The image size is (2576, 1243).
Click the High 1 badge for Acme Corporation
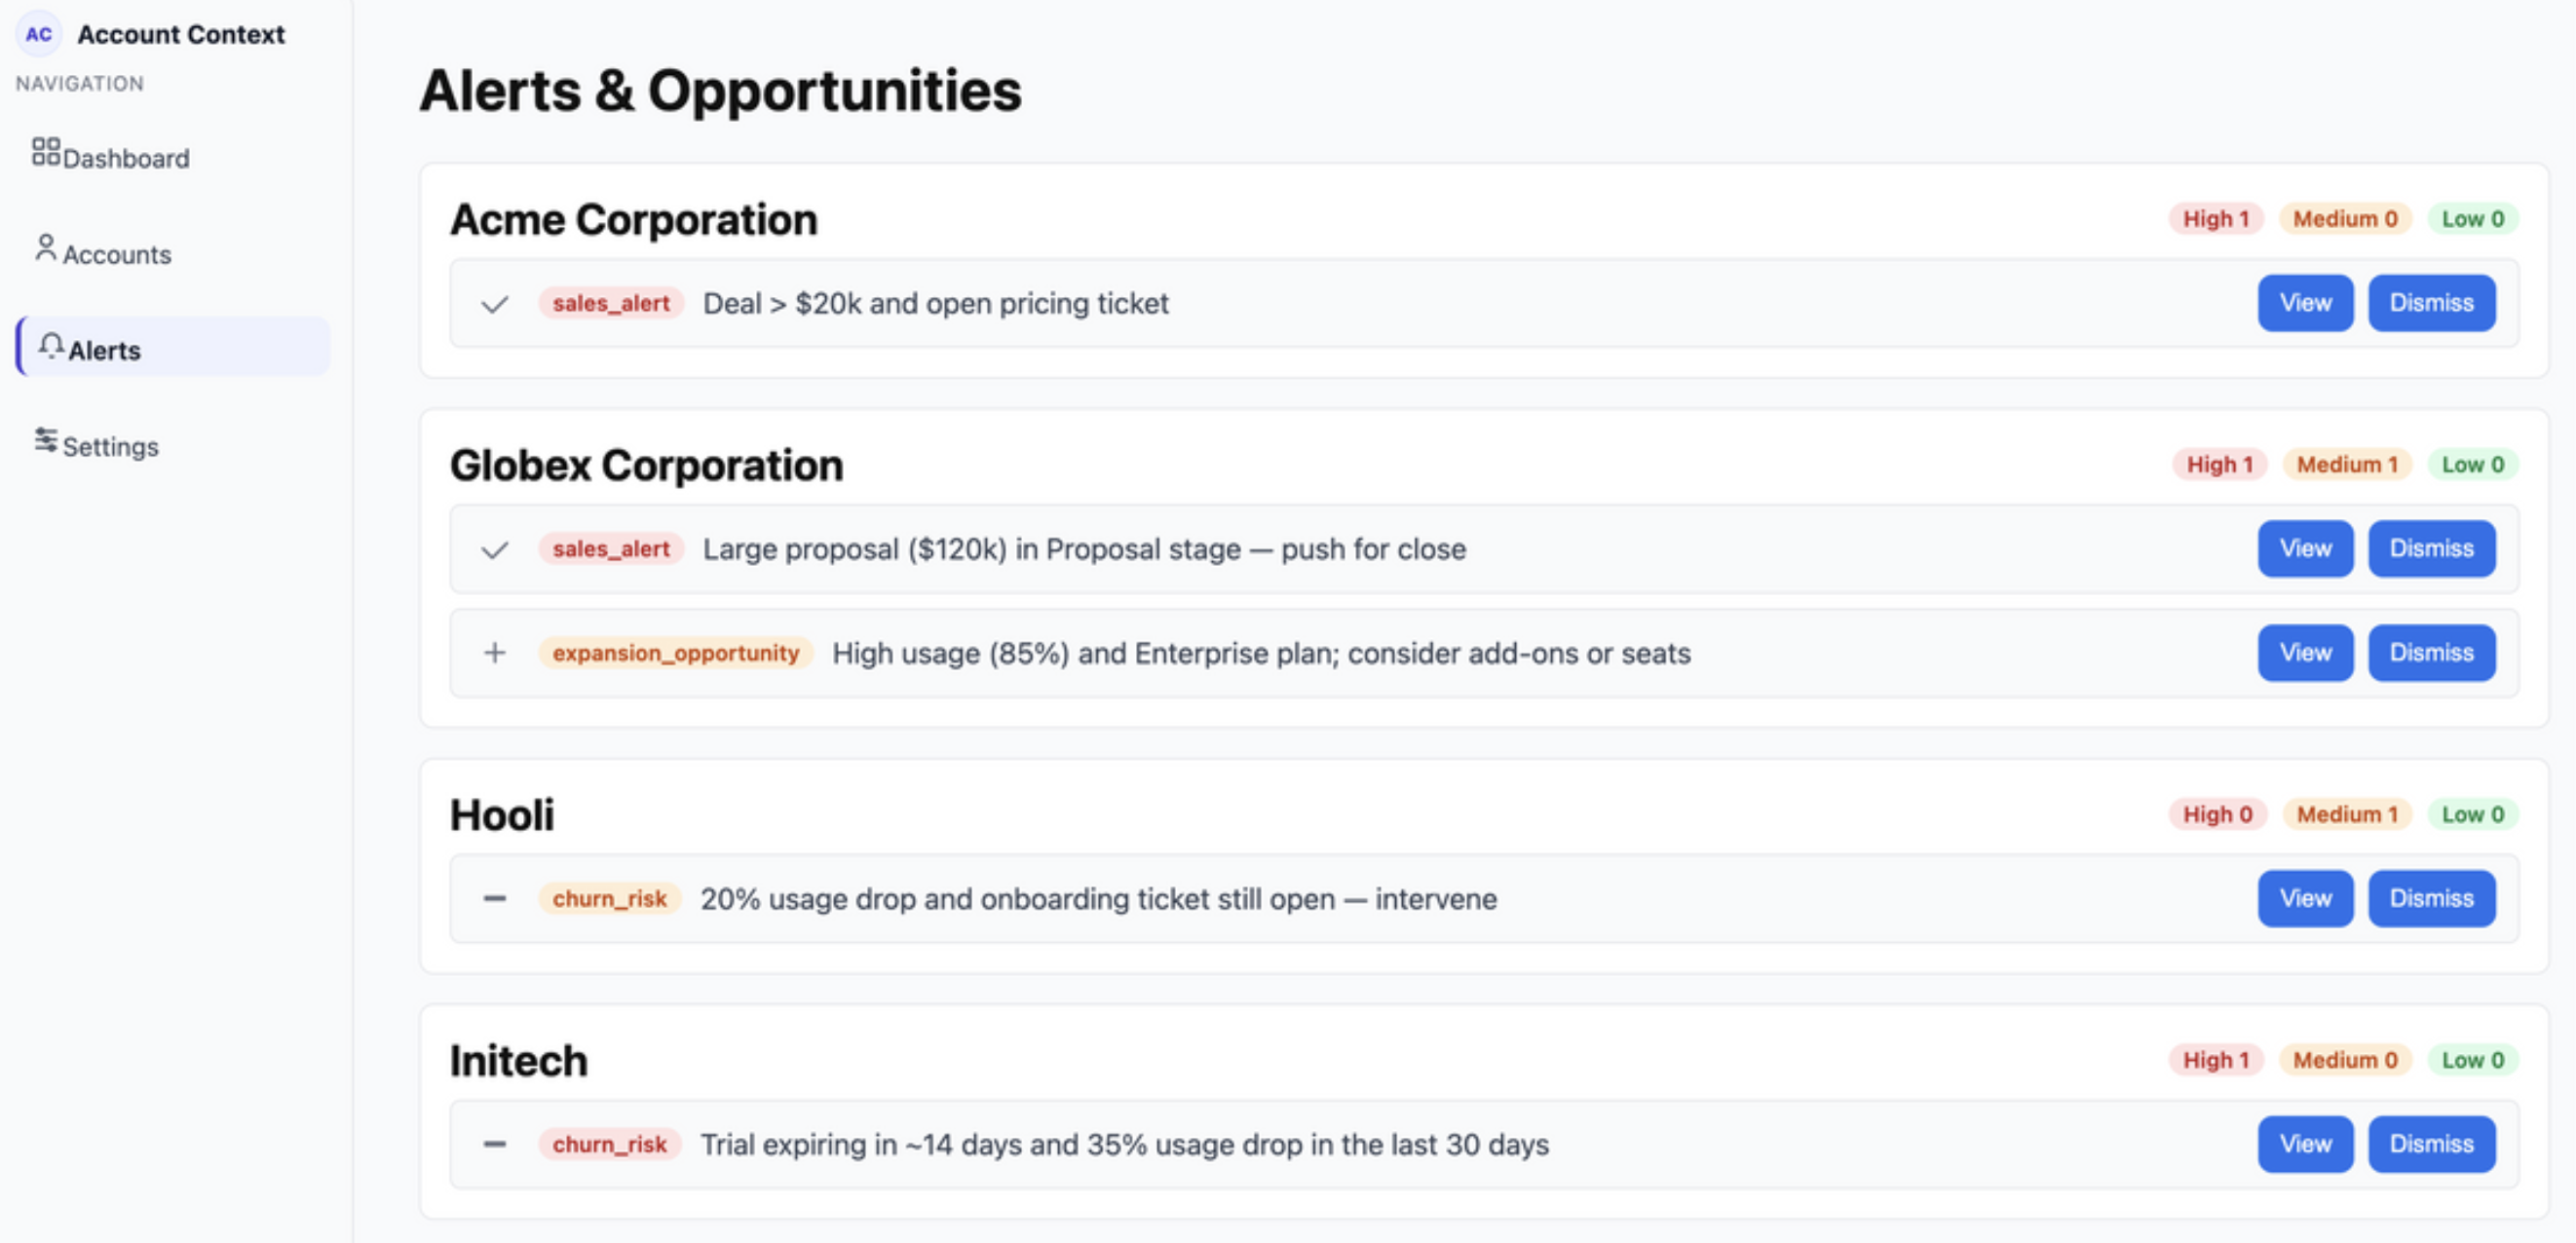click(x=2215, y=219)
